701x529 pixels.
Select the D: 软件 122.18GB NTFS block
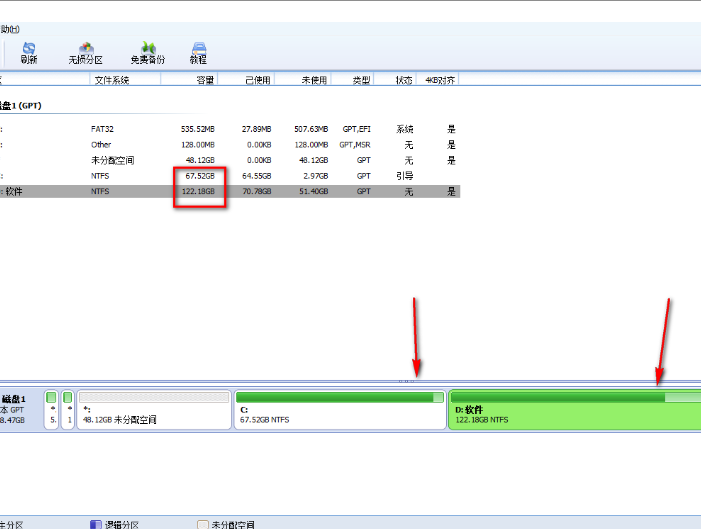click(x=575, y=410)
